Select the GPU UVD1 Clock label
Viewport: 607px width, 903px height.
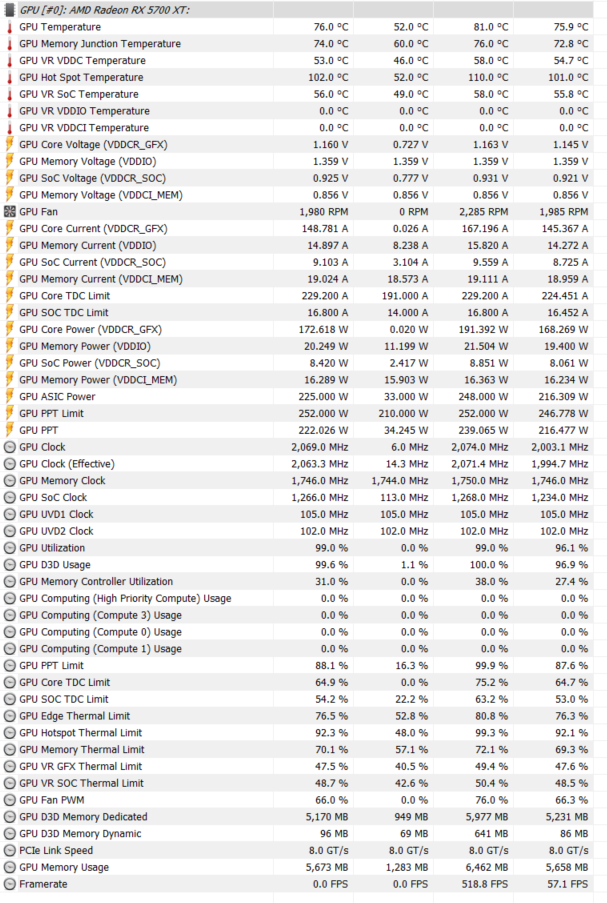pos(56,514)
